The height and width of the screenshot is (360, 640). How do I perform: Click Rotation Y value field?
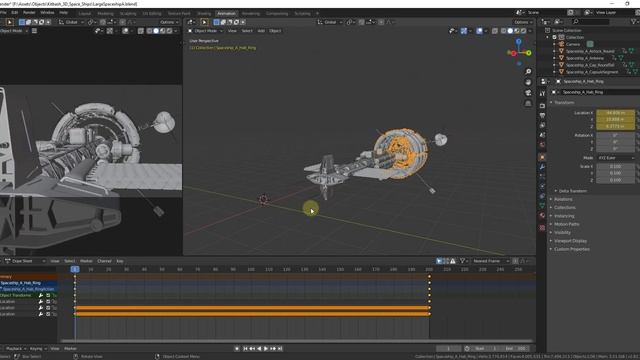(x=616, y=142)
